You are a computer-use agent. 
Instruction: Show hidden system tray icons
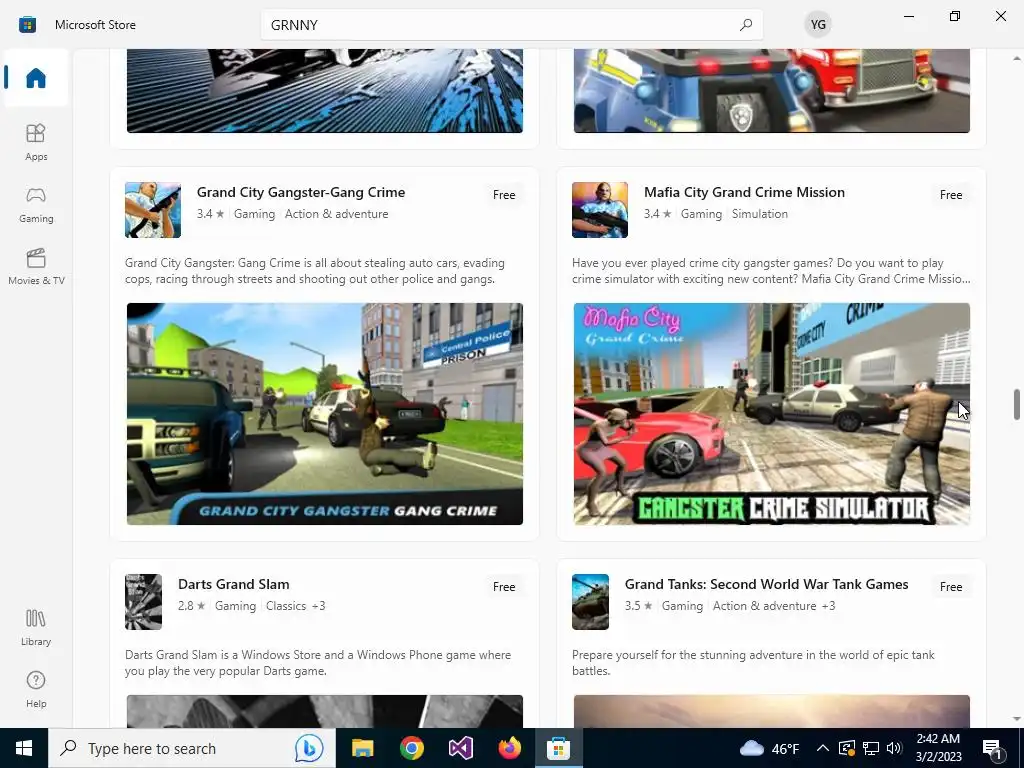pos(823,748)
